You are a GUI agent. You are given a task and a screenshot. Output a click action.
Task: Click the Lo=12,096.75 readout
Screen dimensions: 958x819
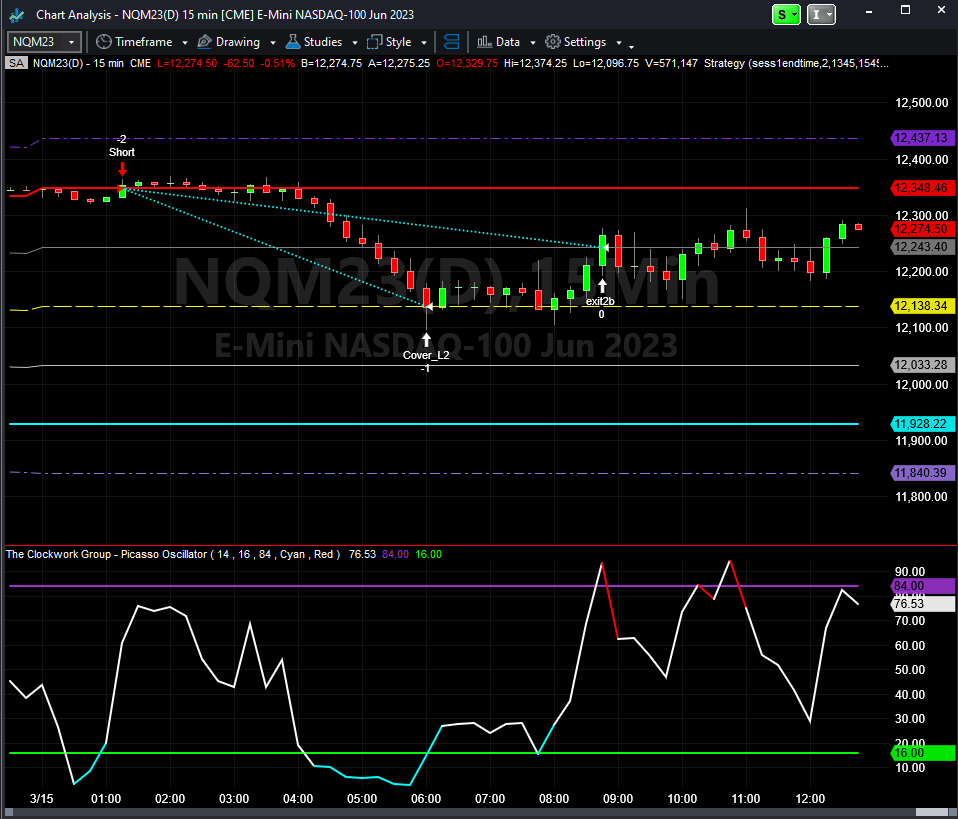tap(606, 63)
